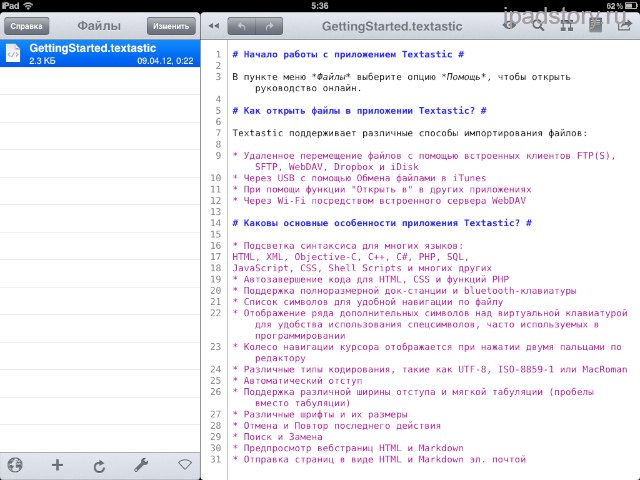This screenshot has height=480, width=640.
Task: Tap the status bar clock 5:36
Action: 320,6
